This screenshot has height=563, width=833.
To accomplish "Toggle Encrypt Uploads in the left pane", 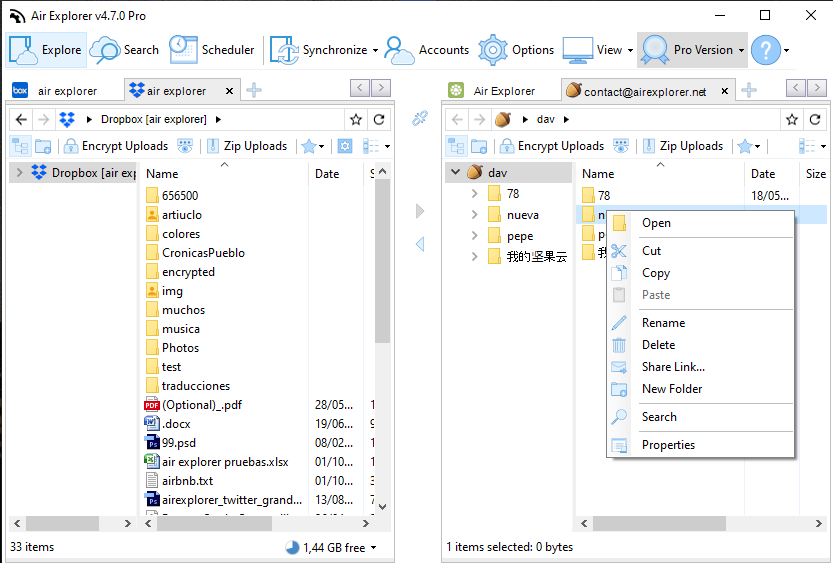I will click(116, 146).
